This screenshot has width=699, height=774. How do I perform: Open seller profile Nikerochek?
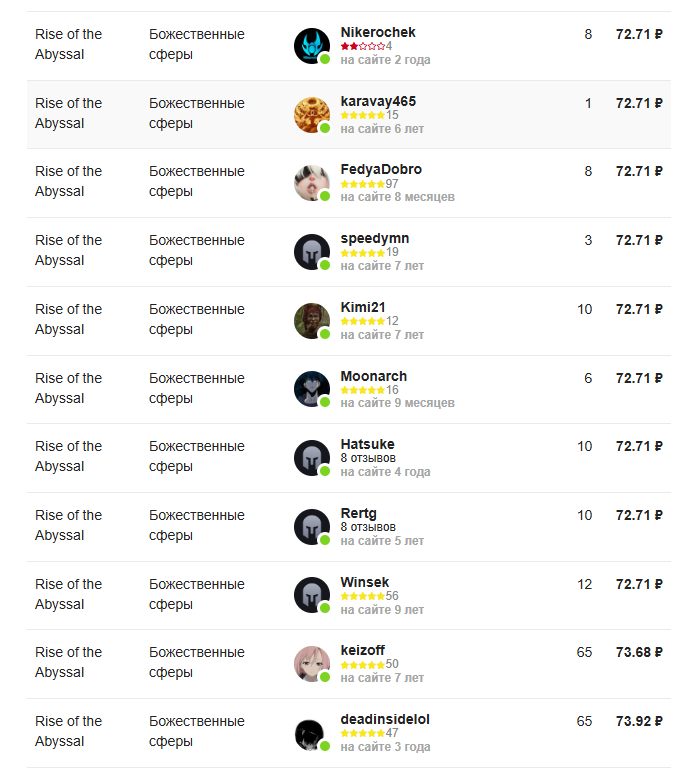point(378,33)
